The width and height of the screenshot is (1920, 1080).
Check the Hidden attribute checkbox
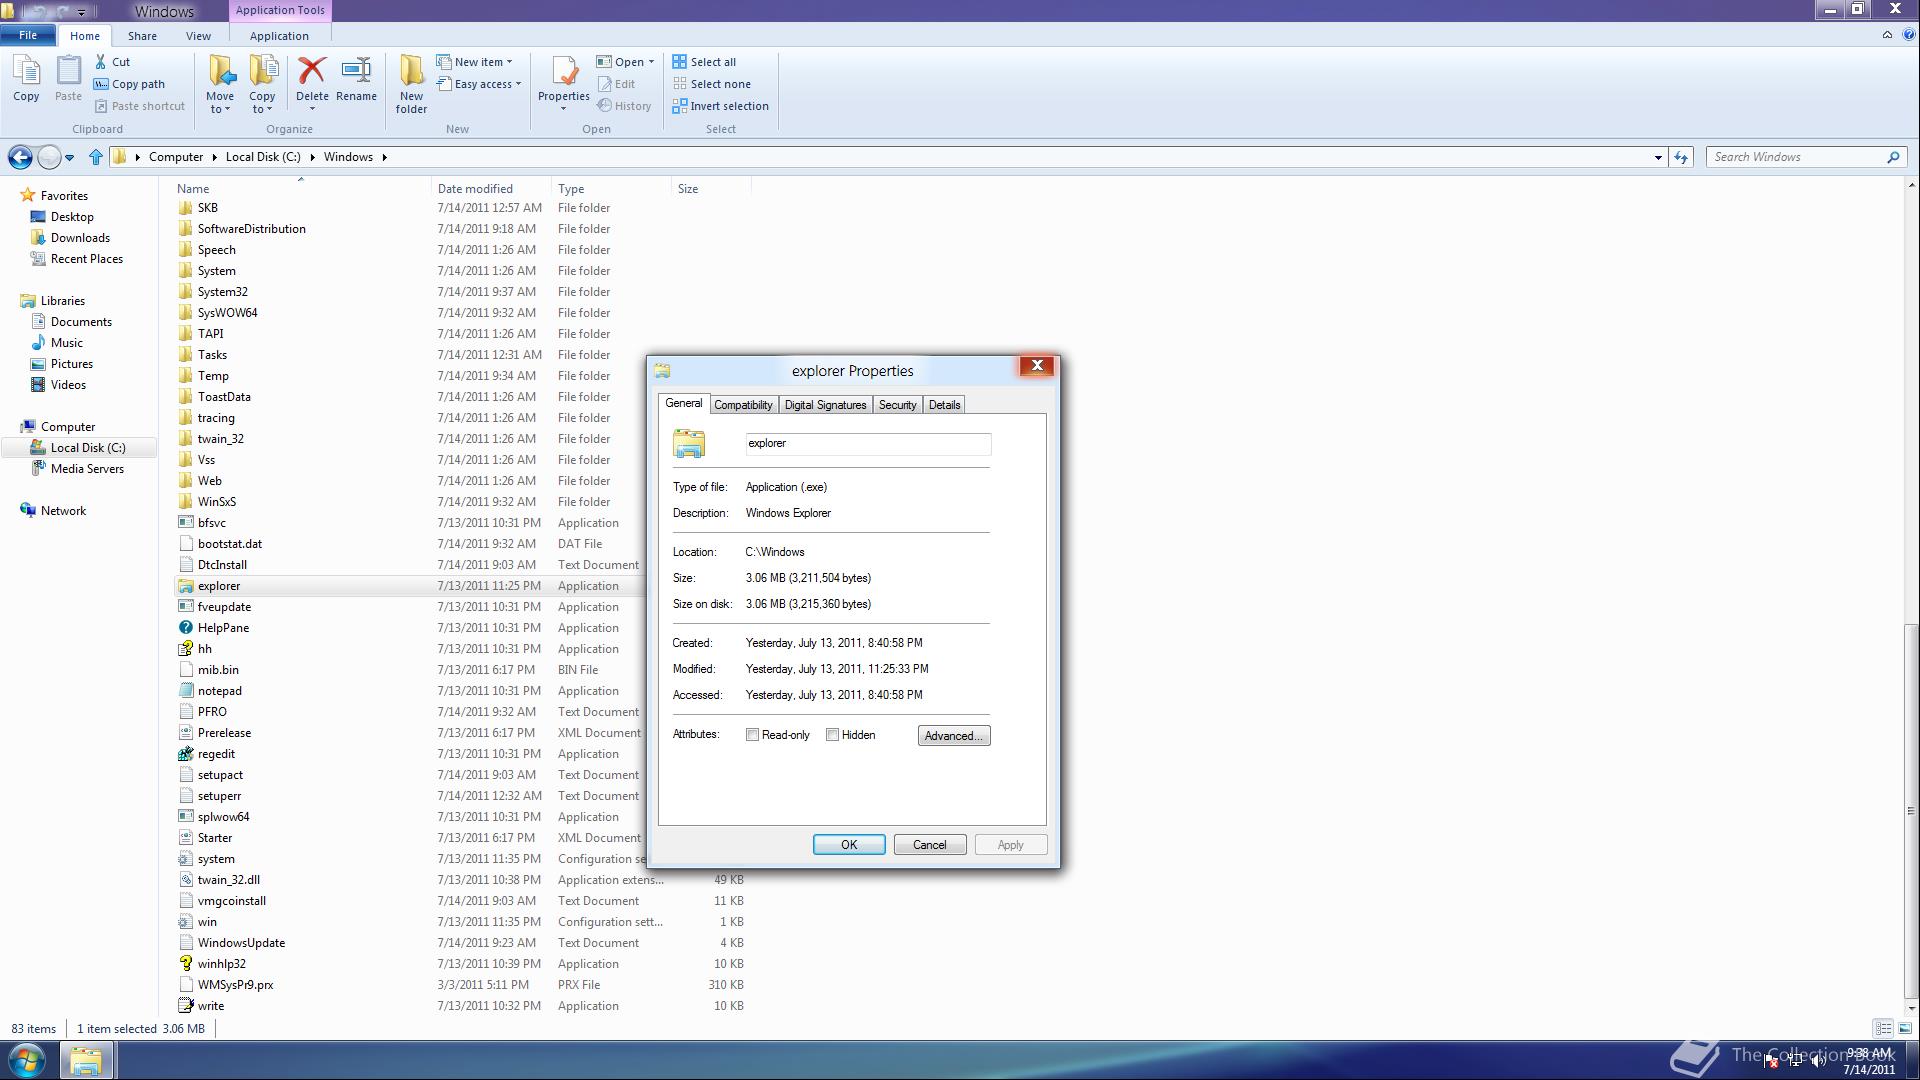pos(832,734)
